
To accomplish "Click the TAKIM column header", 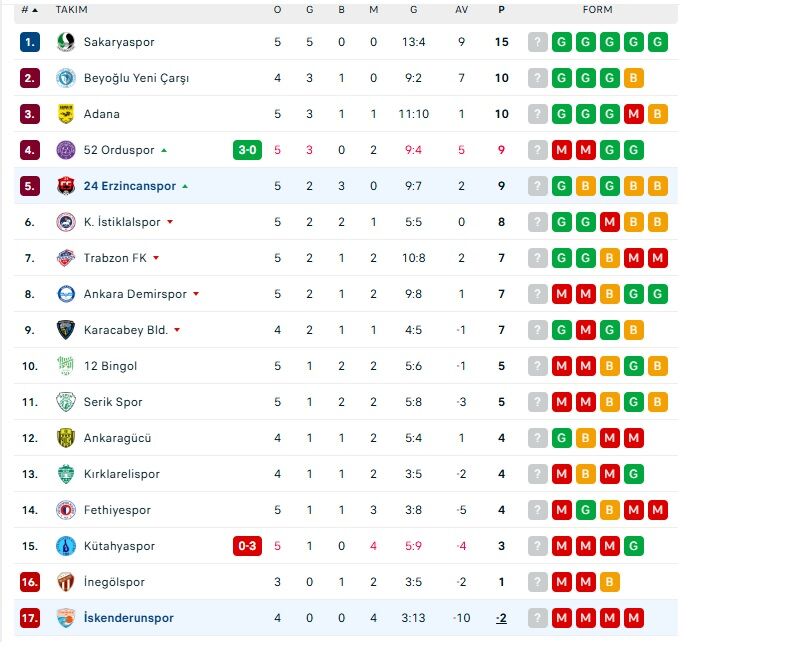I will point(71,10).
